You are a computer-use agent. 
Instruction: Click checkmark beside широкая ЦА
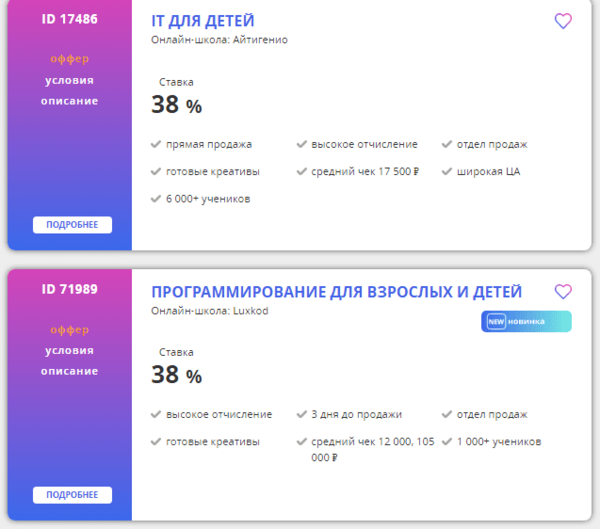[x=447, y=172]
